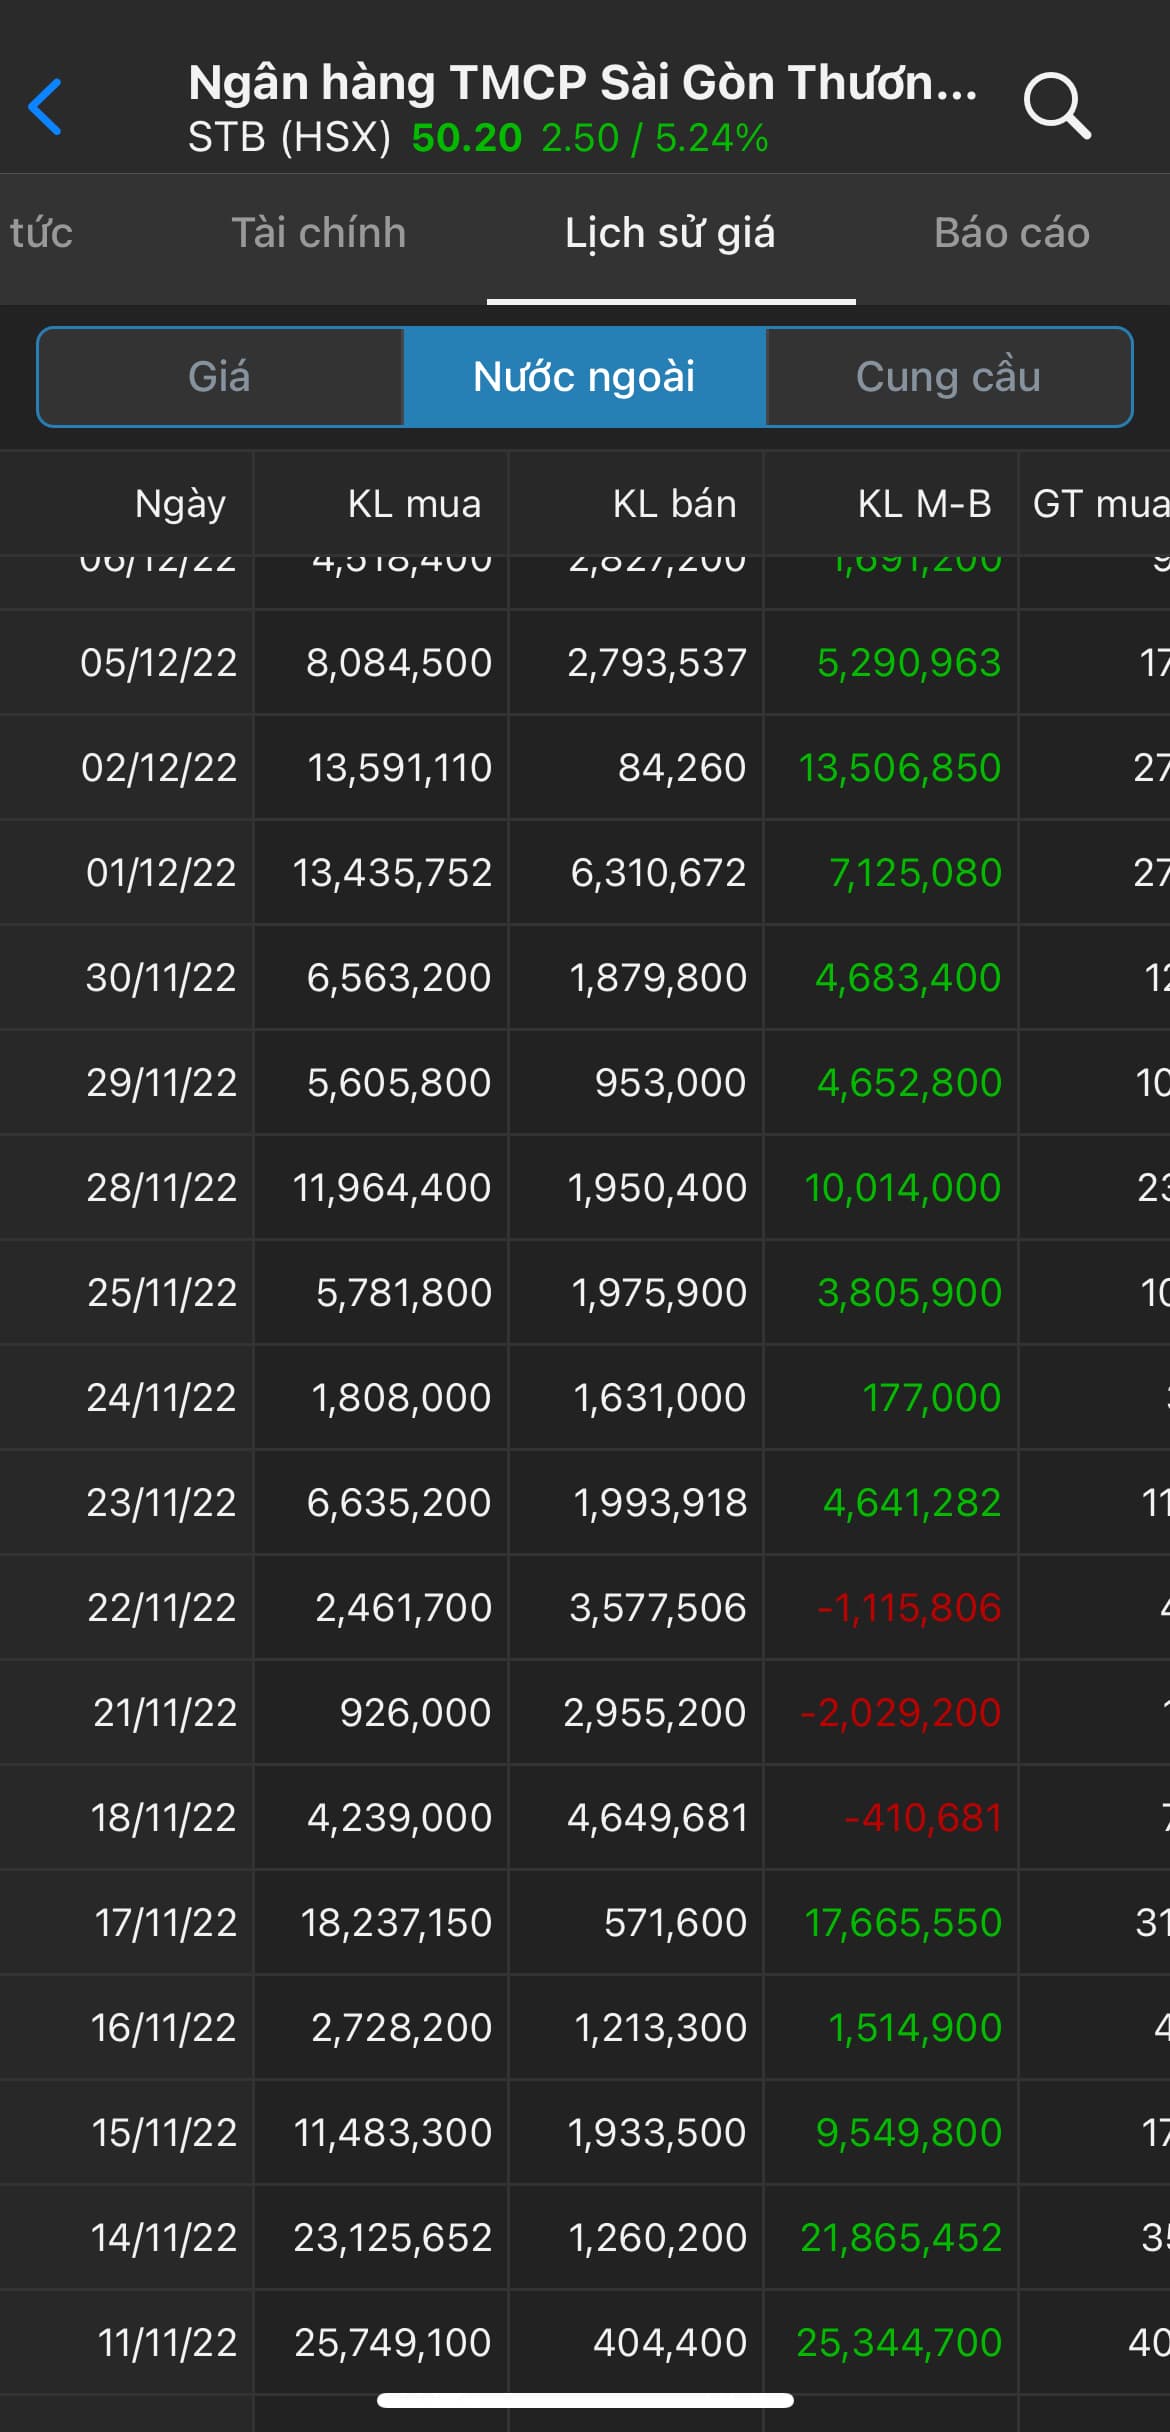1170x2432 pixels.
Task: Select the Lịch sử giá tab
Action: pyautogui.click(x=670, y=233)
